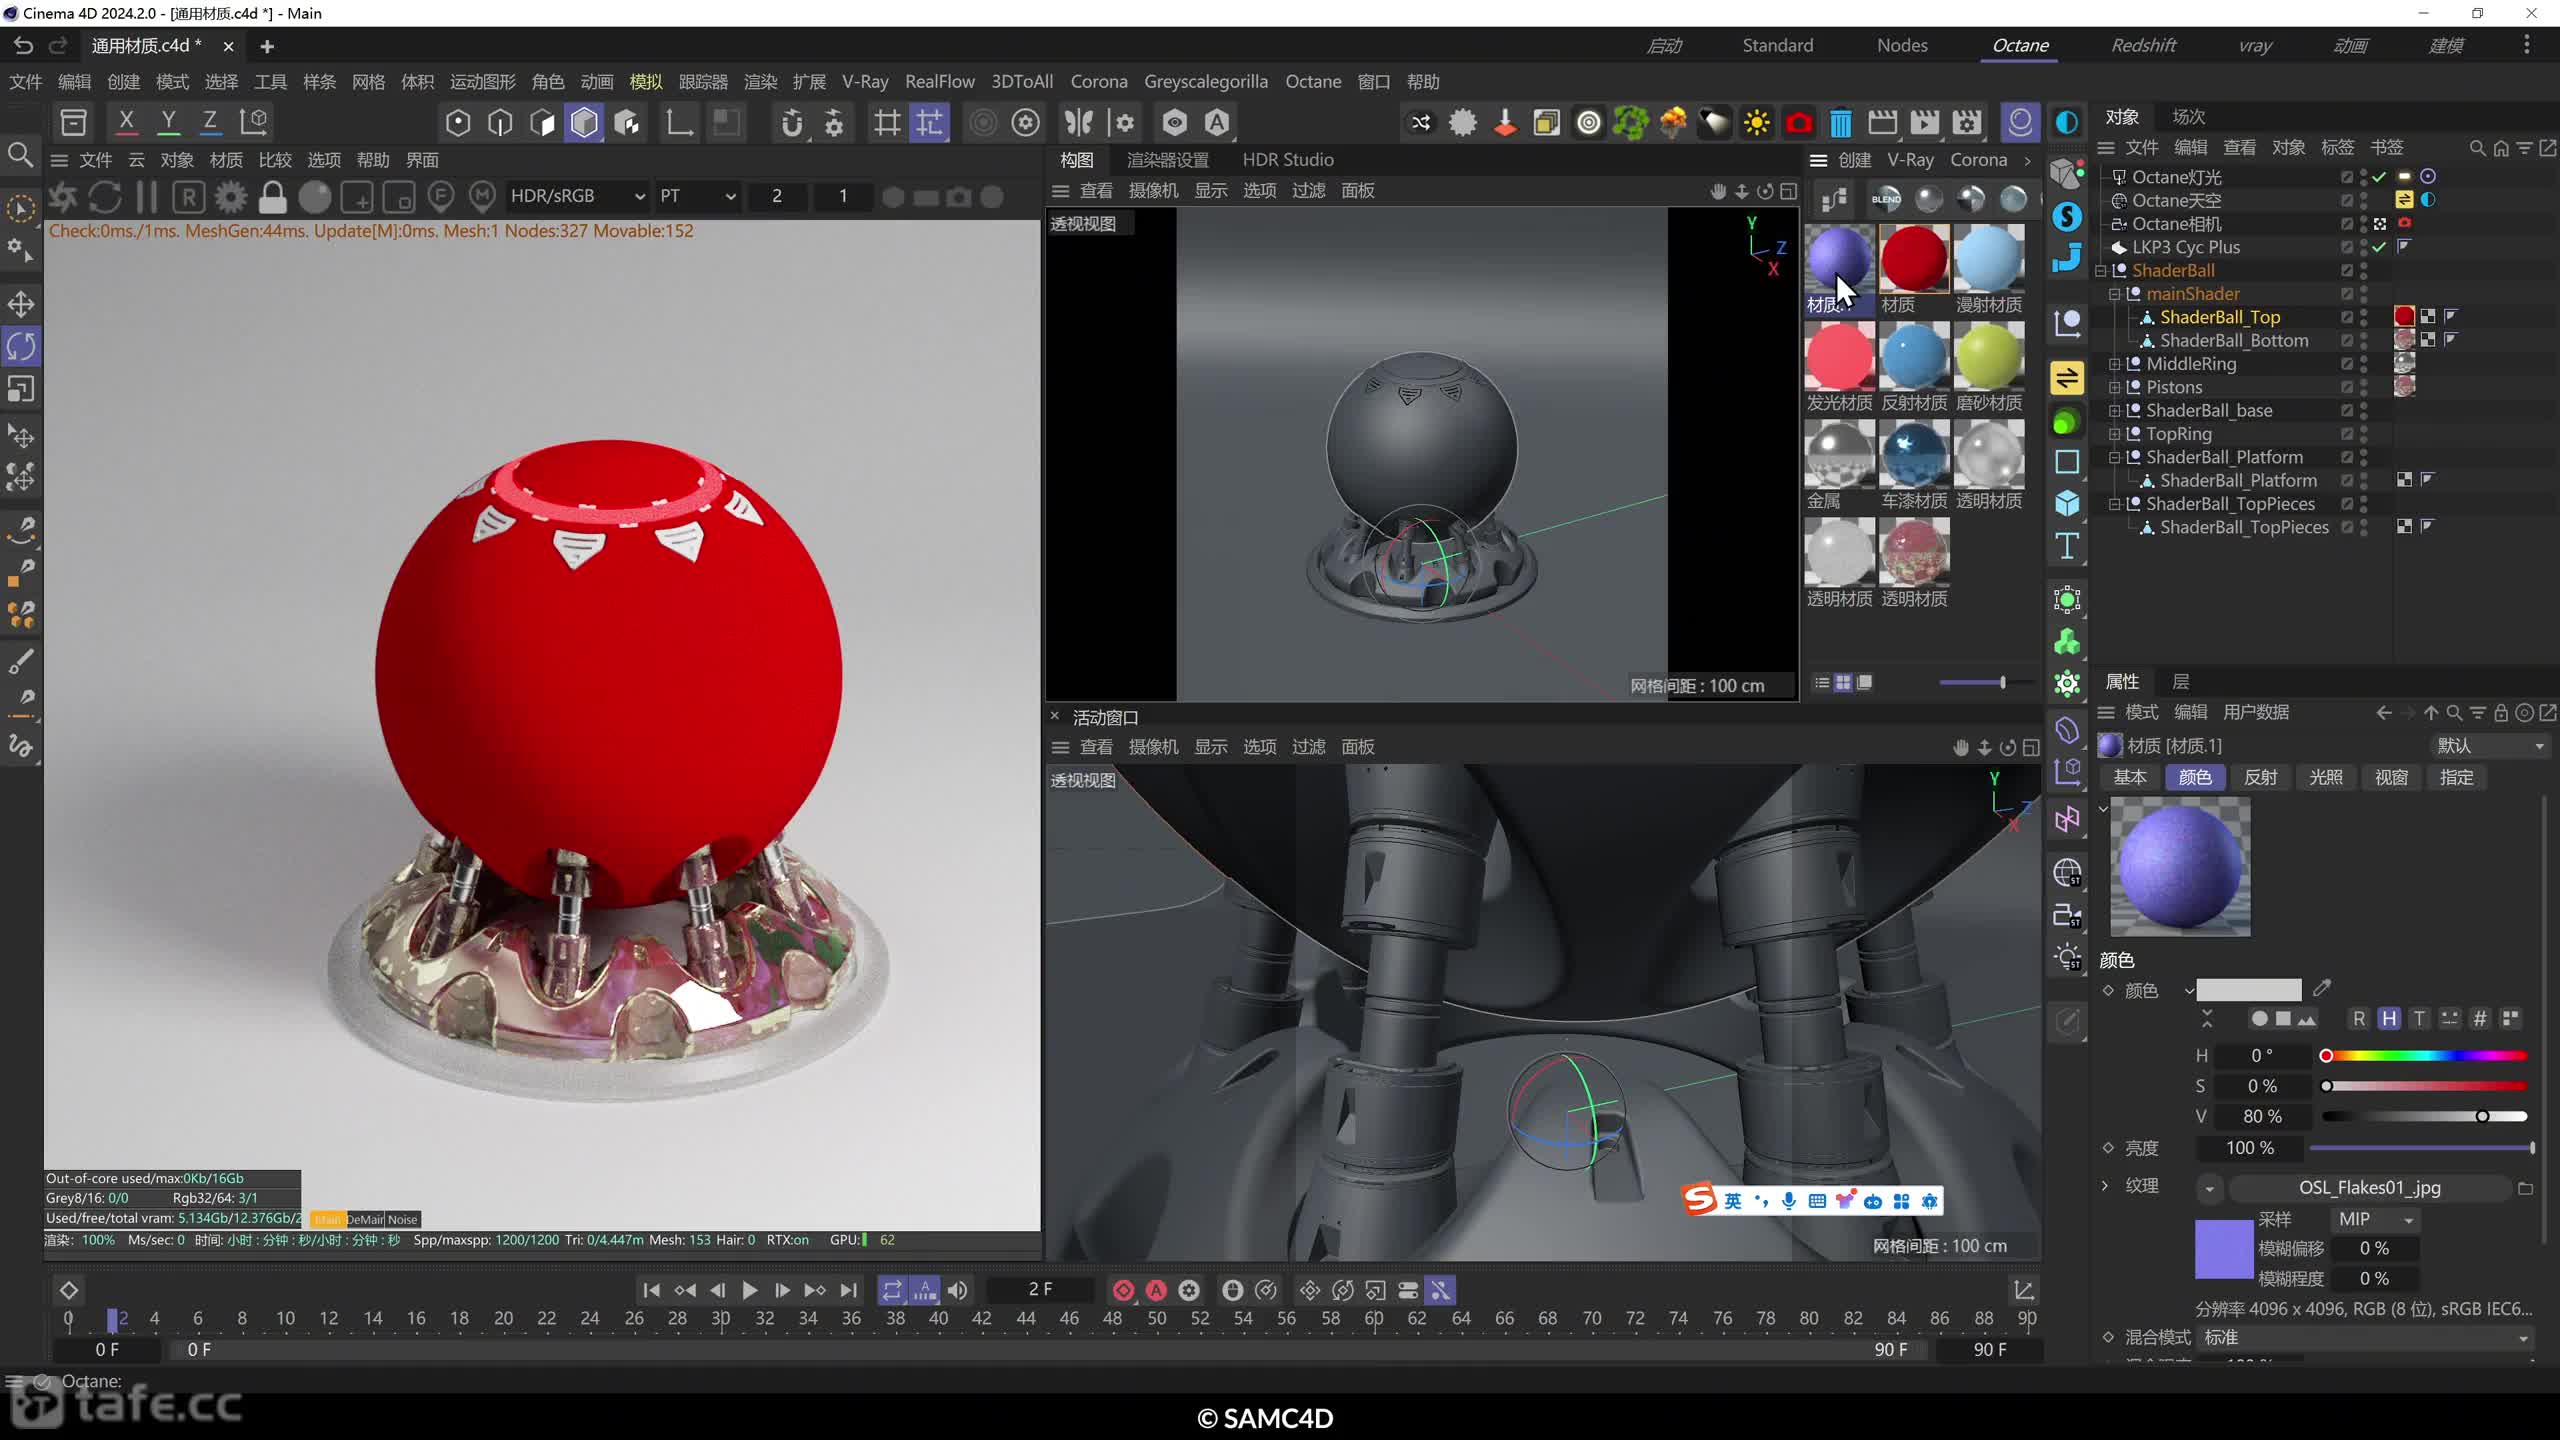
Task: Jump to the timeline end
Action: [x=848, y=1291]
